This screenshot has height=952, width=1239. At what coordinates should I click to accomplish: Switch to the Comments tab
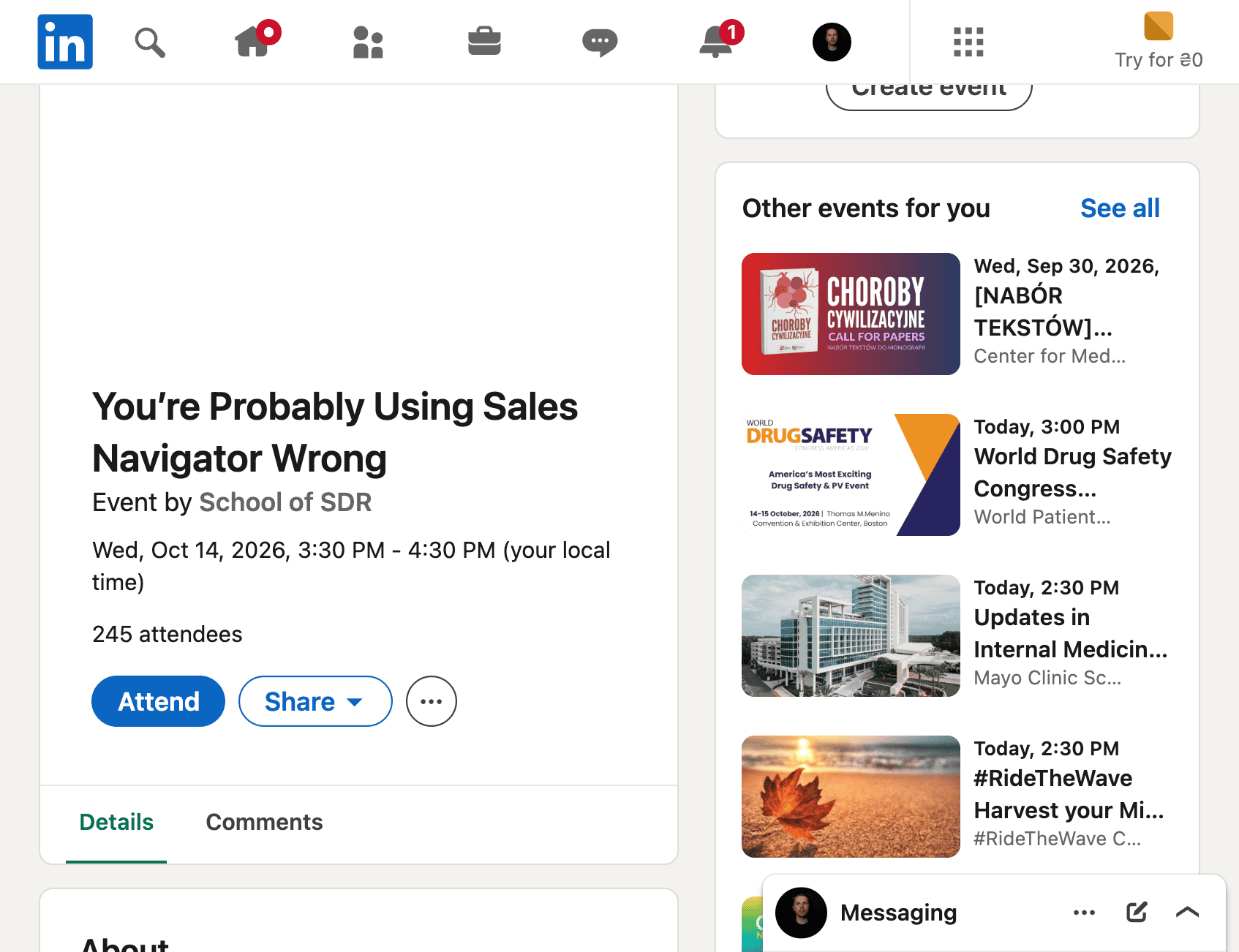(x=264, y=823)
